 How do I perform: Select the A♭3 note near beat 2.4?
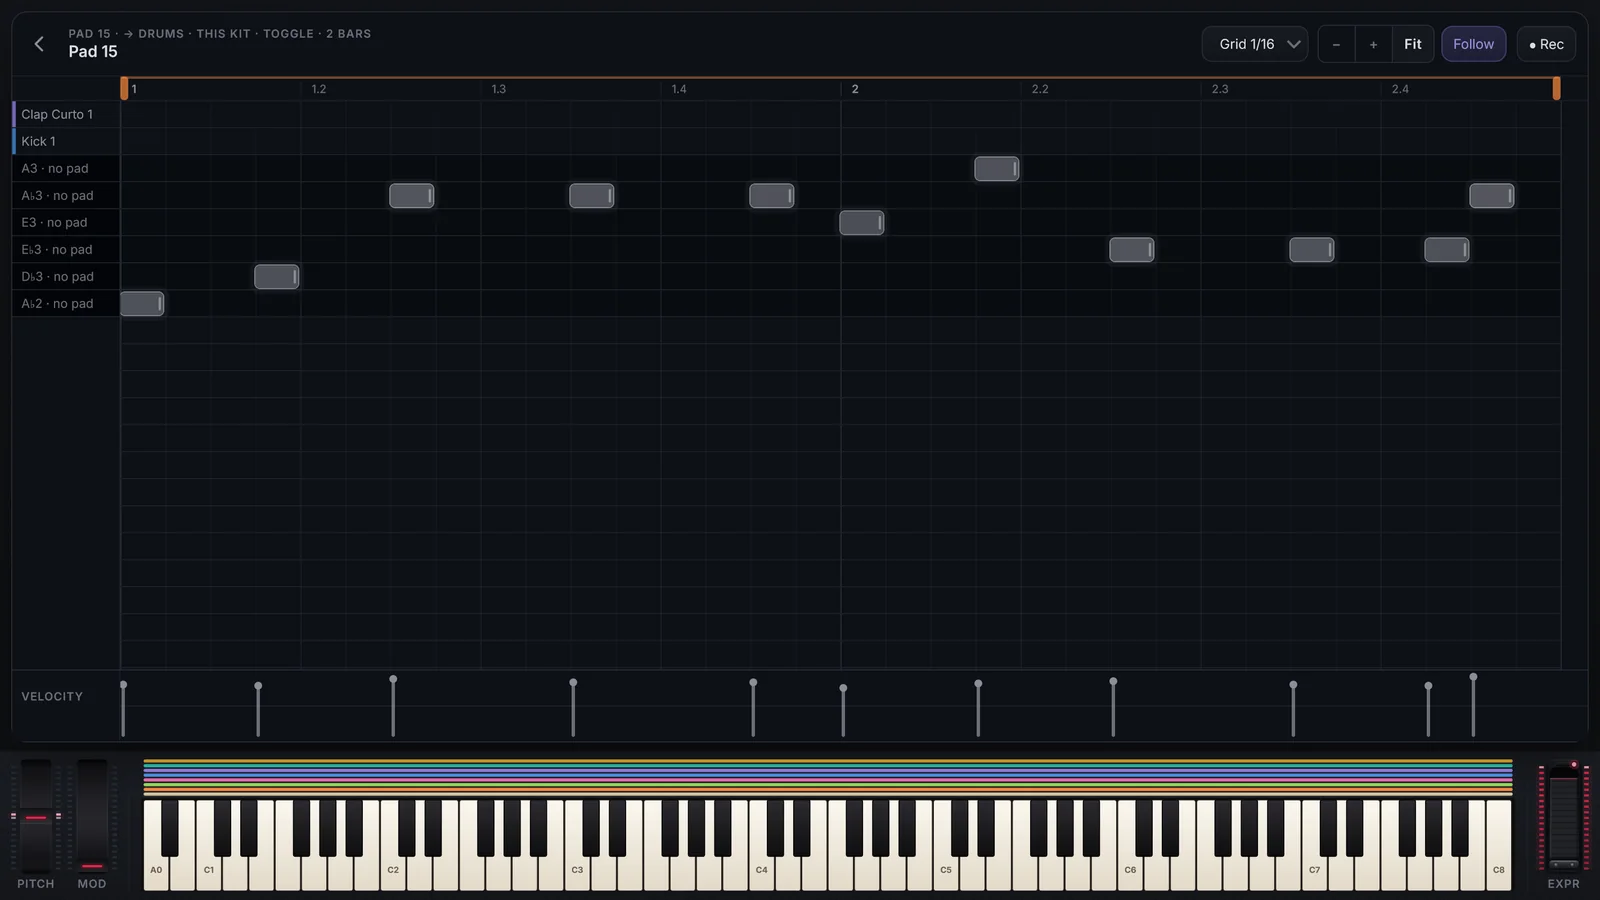pyautogui.click(x=1492, y=195)
